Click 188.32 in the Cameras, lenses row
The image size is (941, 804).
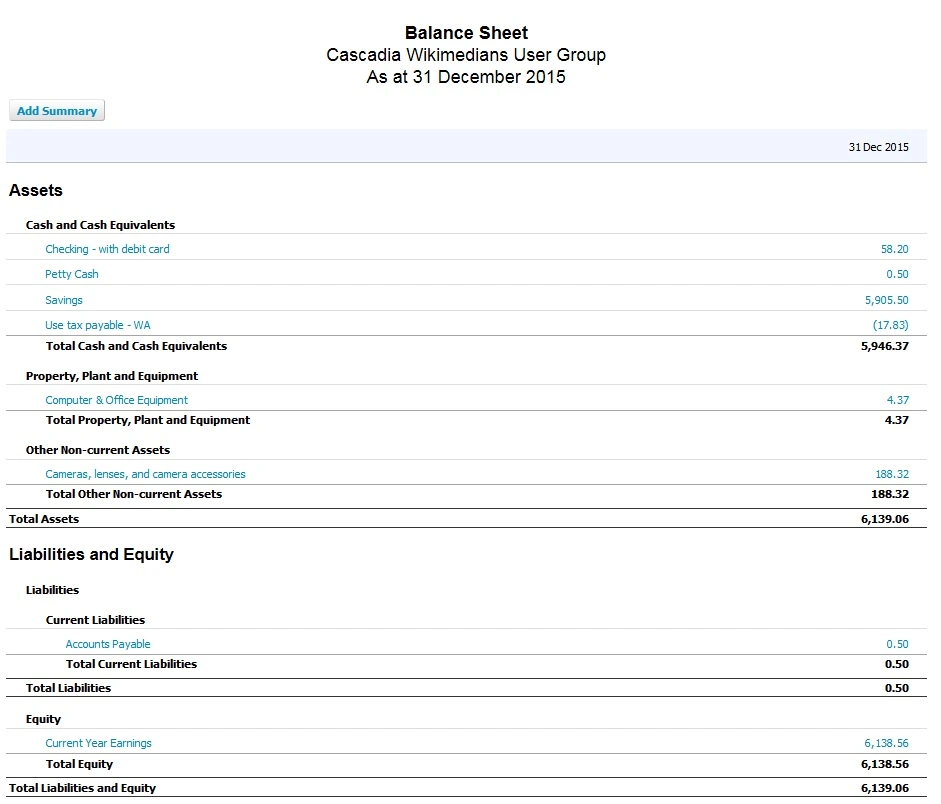pos(892,474)
